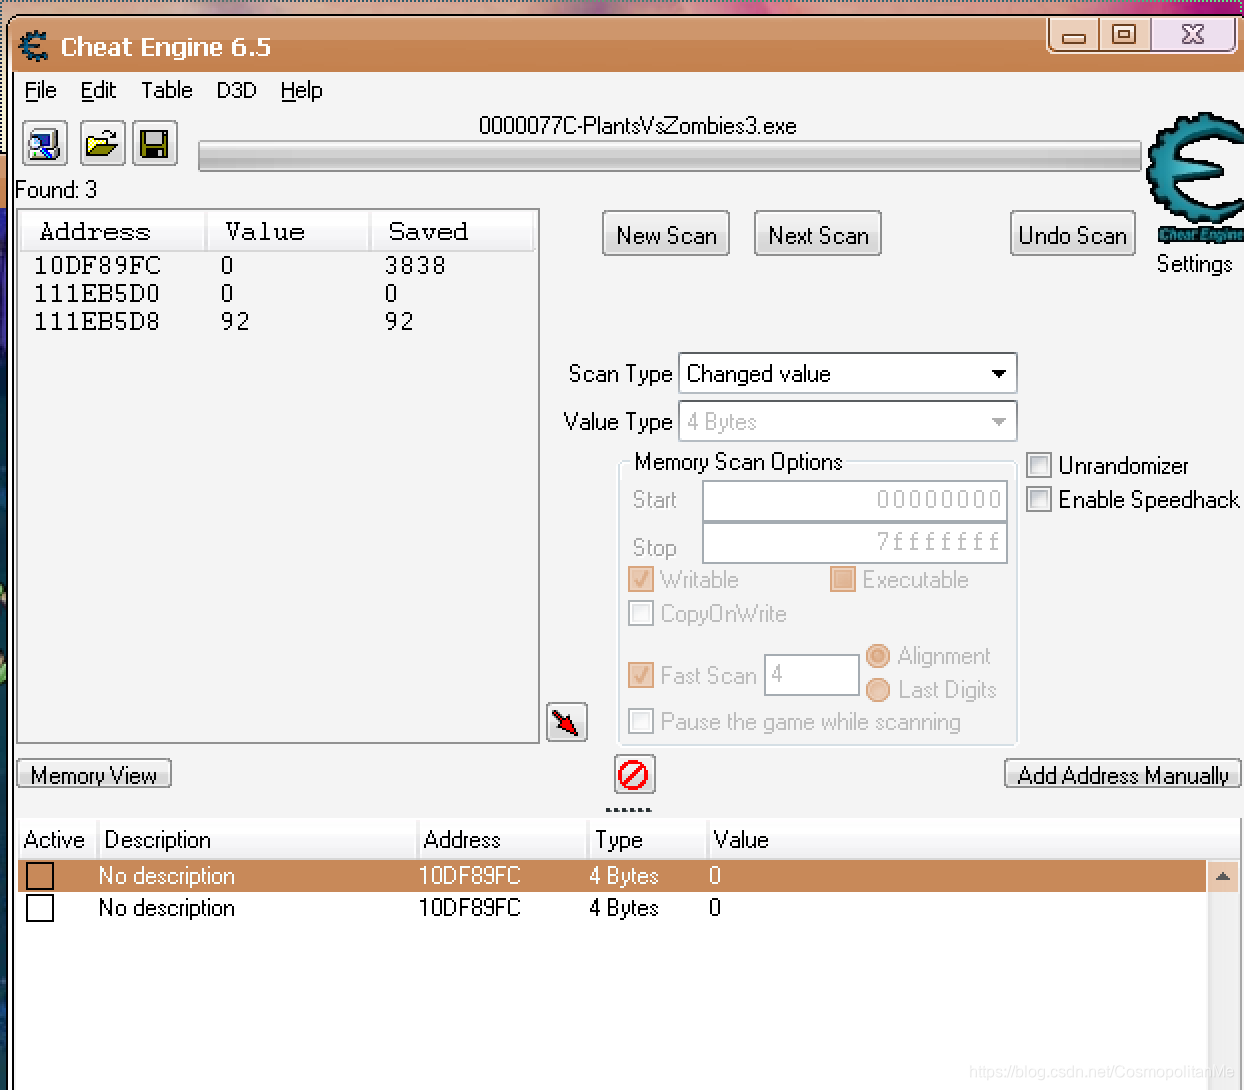
Task: Check Pause the game while scanning
Action: click(x=641, y=721)
